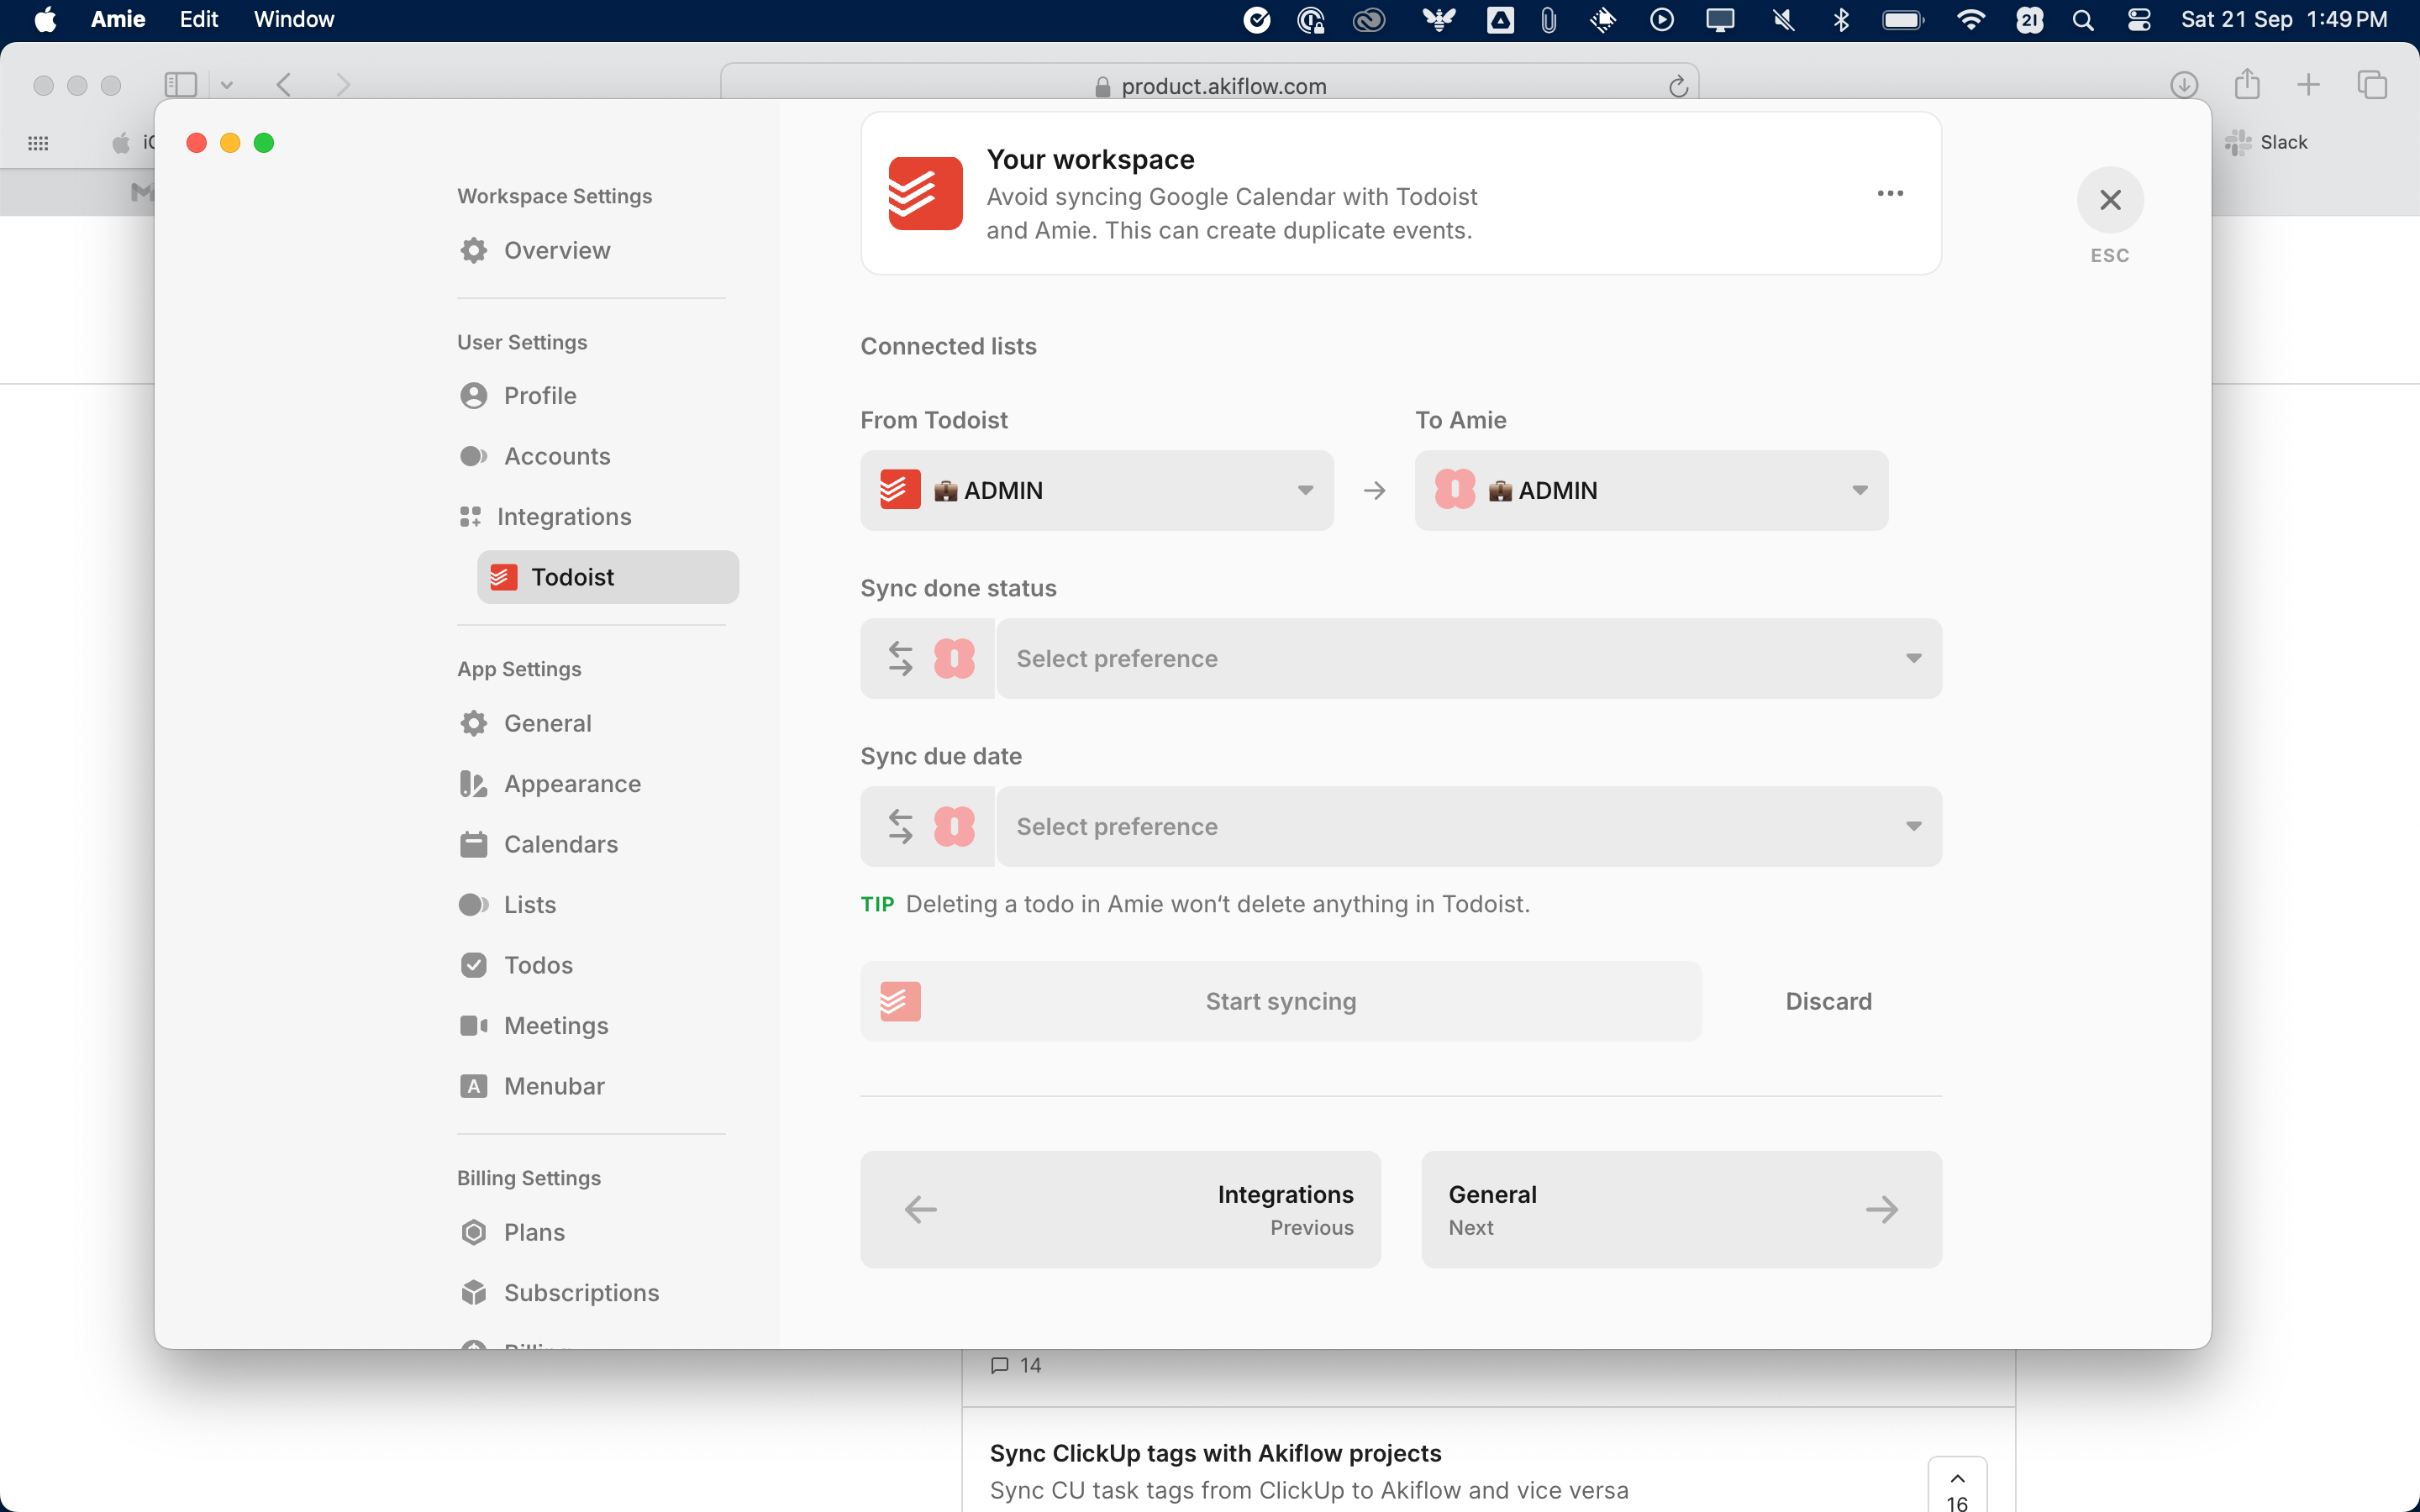
Task: Open Apple menu
Action: pos(45,20)
